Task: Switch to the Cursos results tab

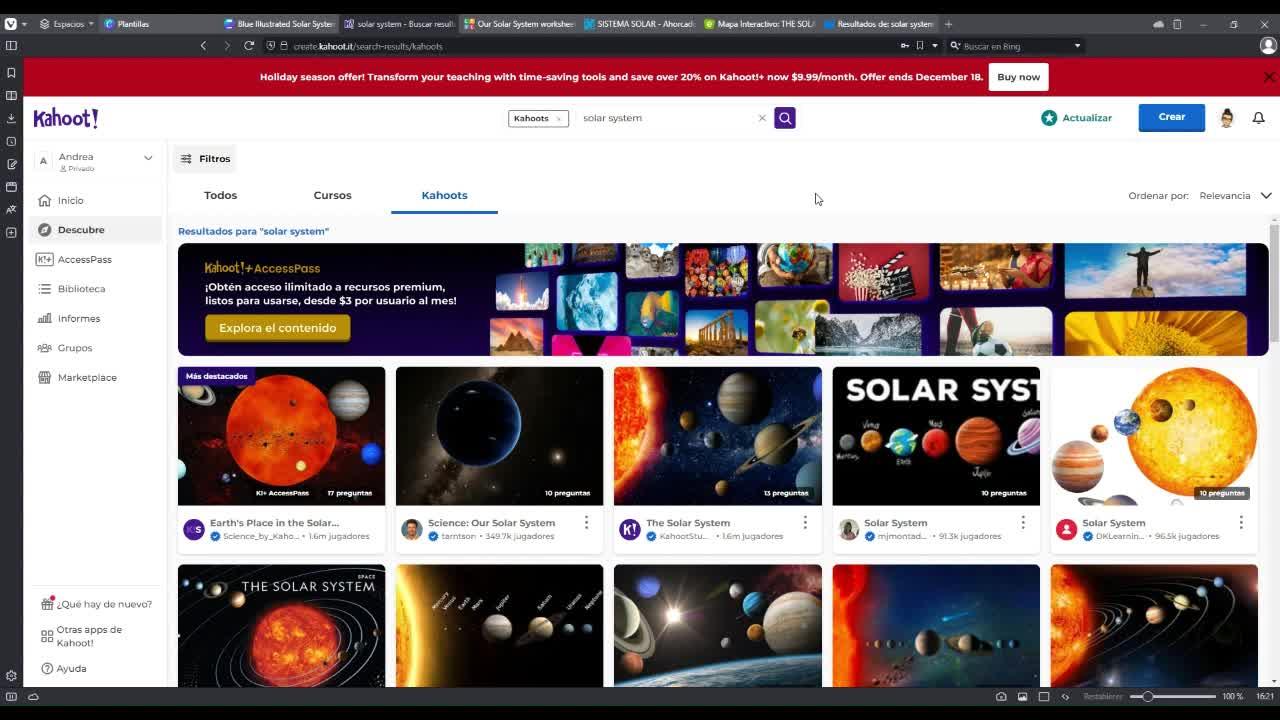Action: (x=332, y=196)
